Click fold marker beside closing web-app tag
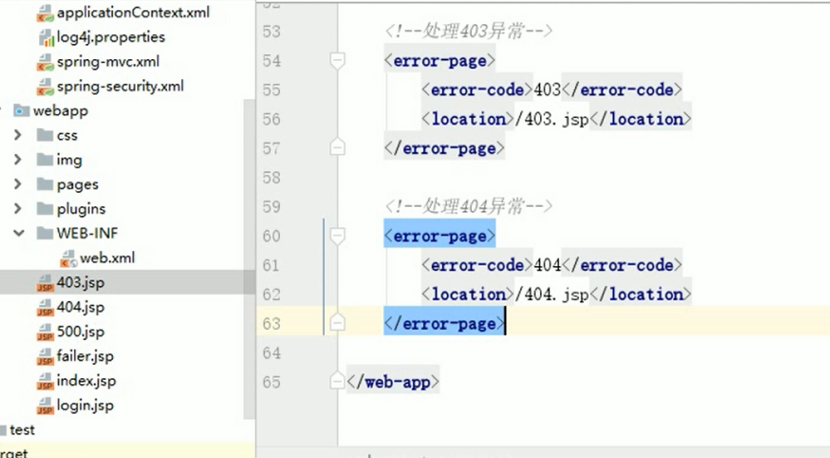This screenshot has width=830, height=458. [x=337, y=380]
